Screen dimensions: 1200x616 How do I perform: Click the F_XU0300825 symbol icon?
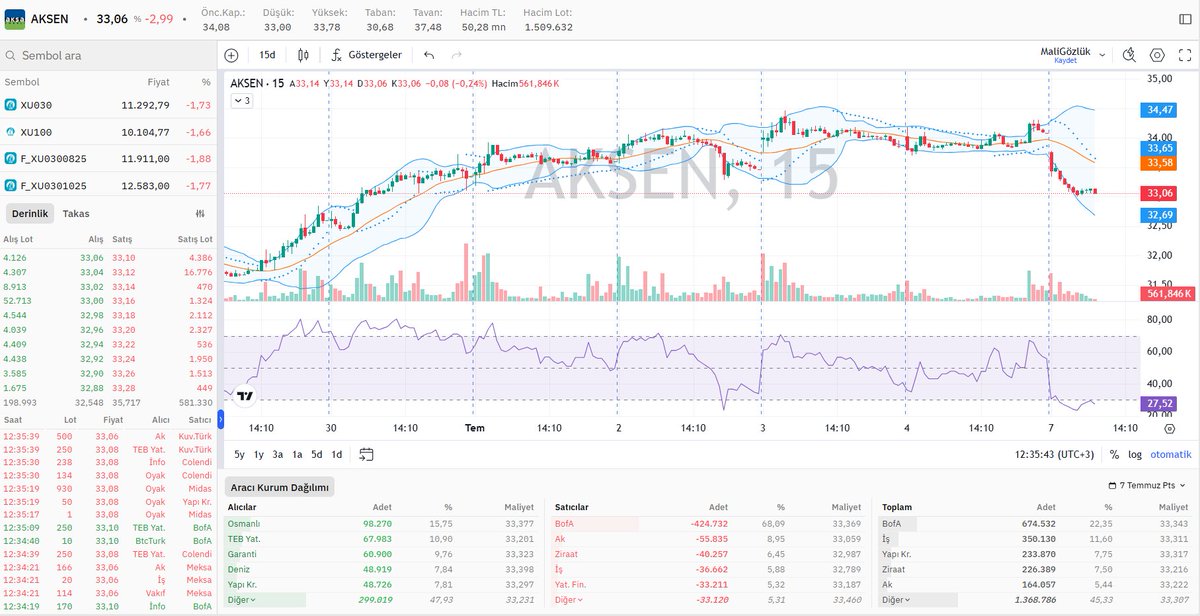click(x=10, y=158)
